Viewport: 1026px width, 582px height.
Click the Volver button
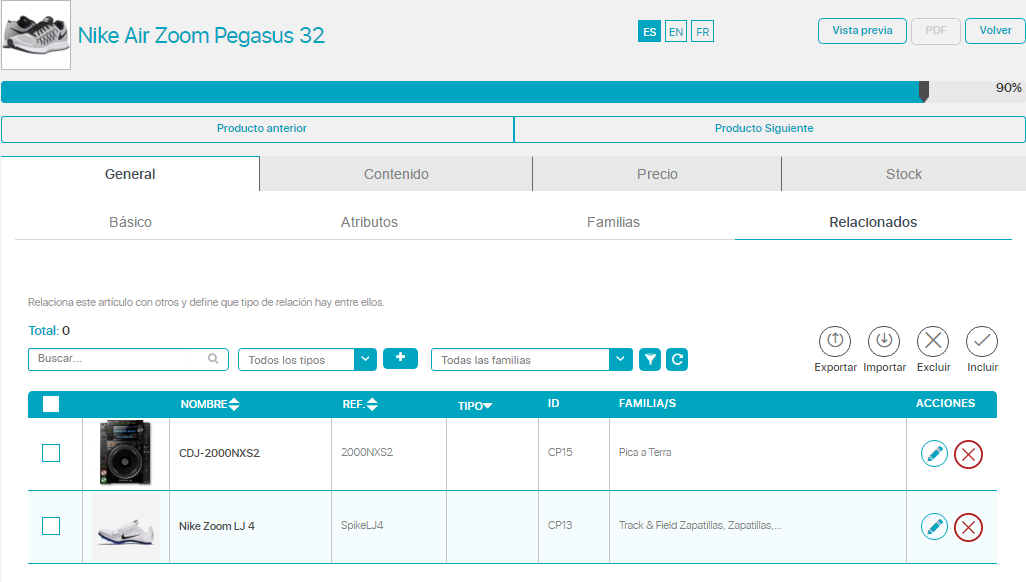pyautogui.click(x=995, y=31)
